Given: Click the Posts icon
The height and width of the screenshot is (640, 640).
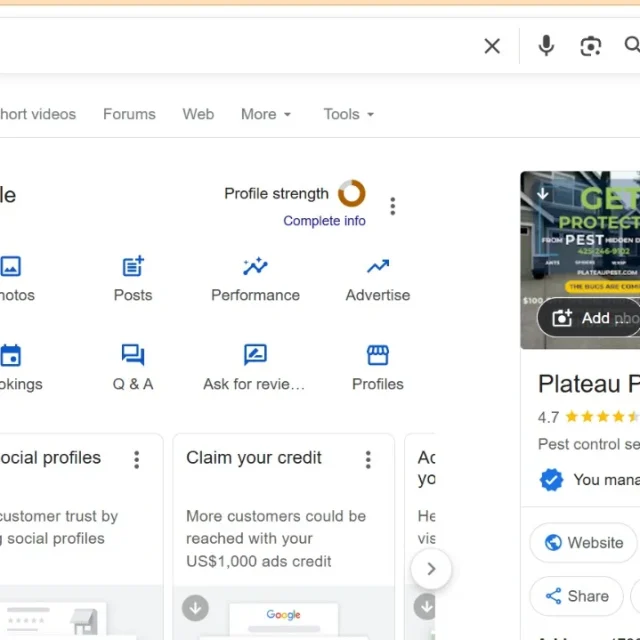Looking at the screenshot, I should point(133,266).
